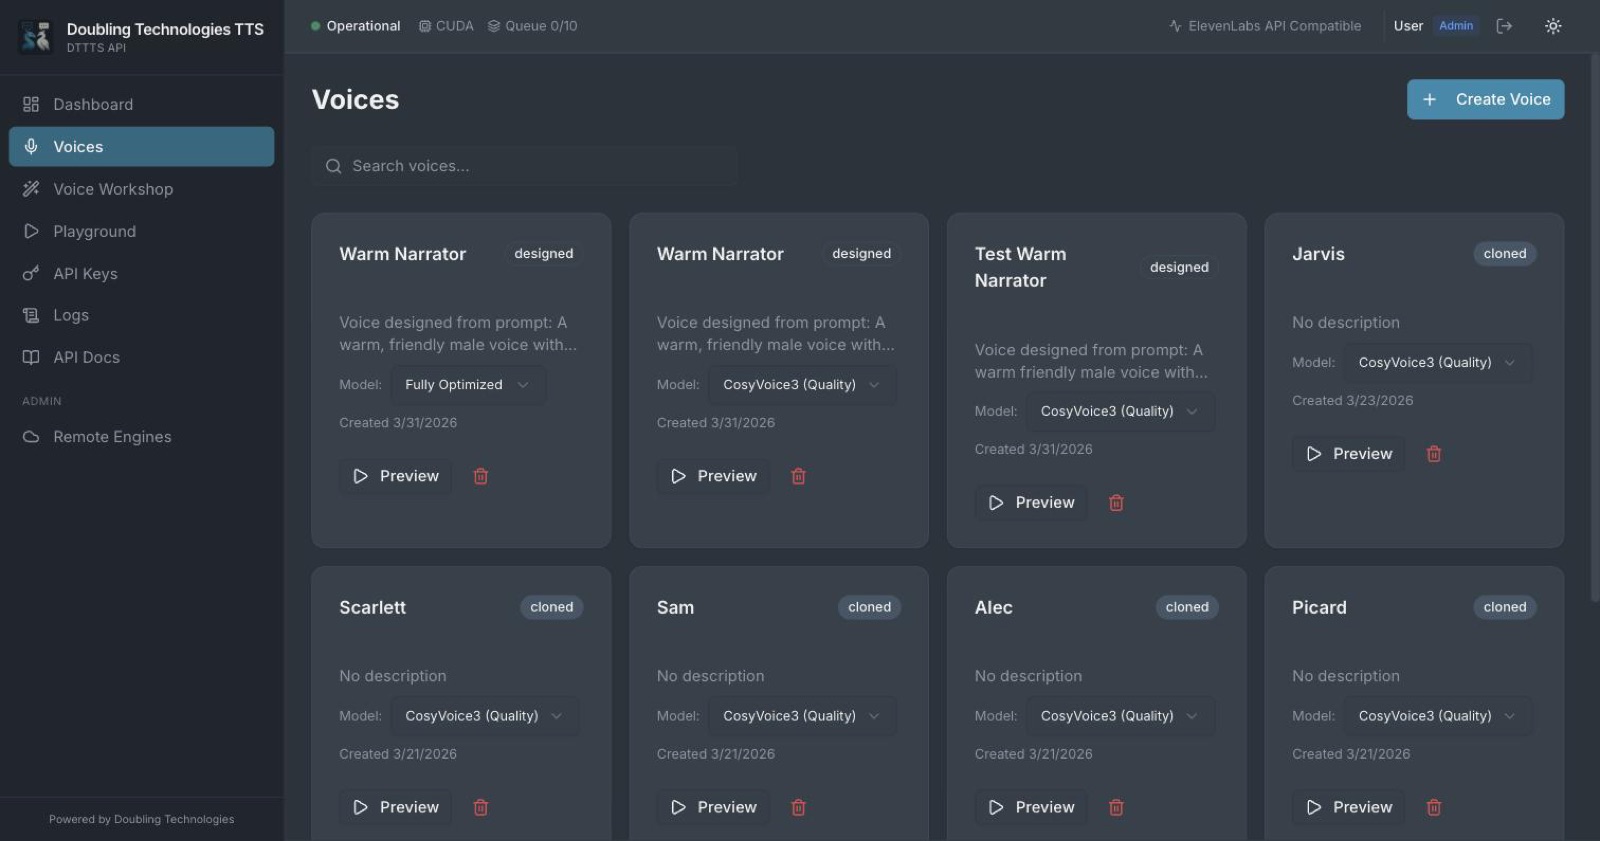Click the Create Voice button
The width and height of the screenshot is (1600, 841).
pos(1485,100)
